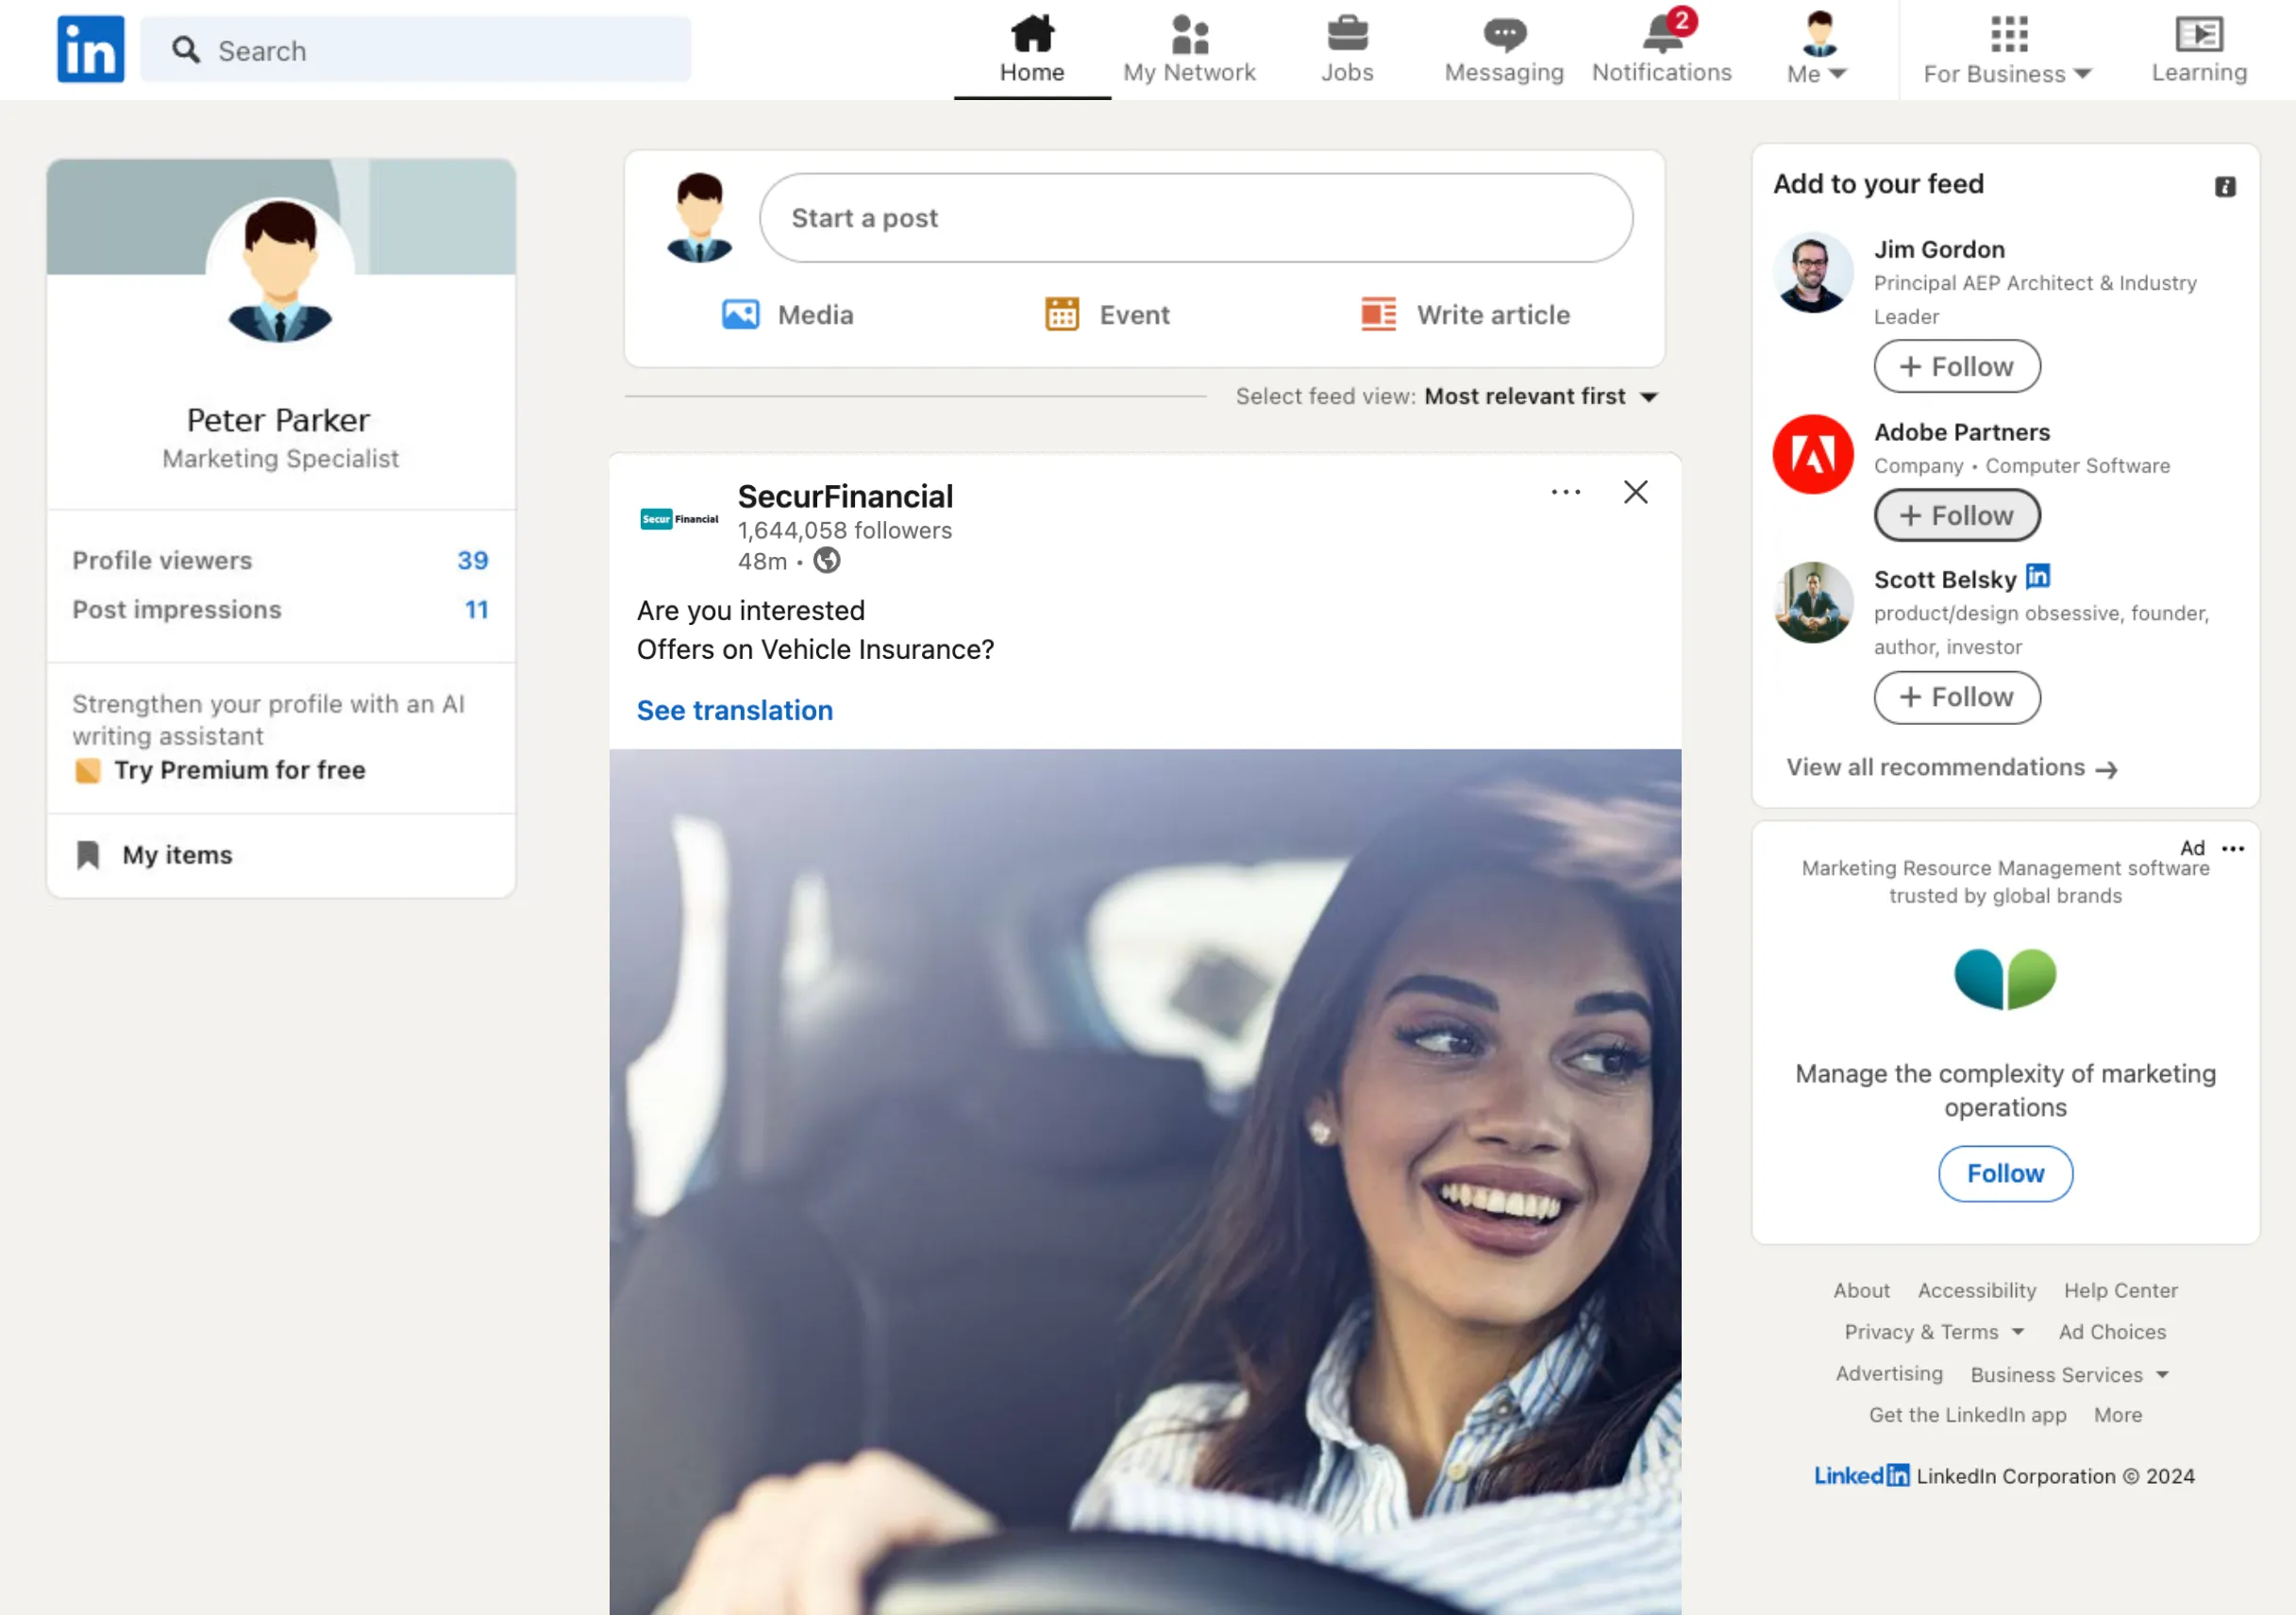The width and height of the screenshot is (2296, 1615).
Task: Open Peter Parker profile name
Action: (279, 421)
